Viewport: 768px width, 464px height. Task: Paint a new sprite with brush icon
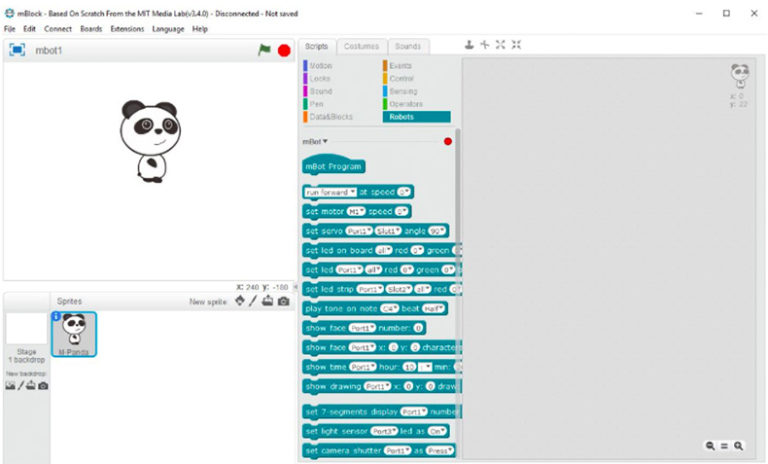(253, 301)
